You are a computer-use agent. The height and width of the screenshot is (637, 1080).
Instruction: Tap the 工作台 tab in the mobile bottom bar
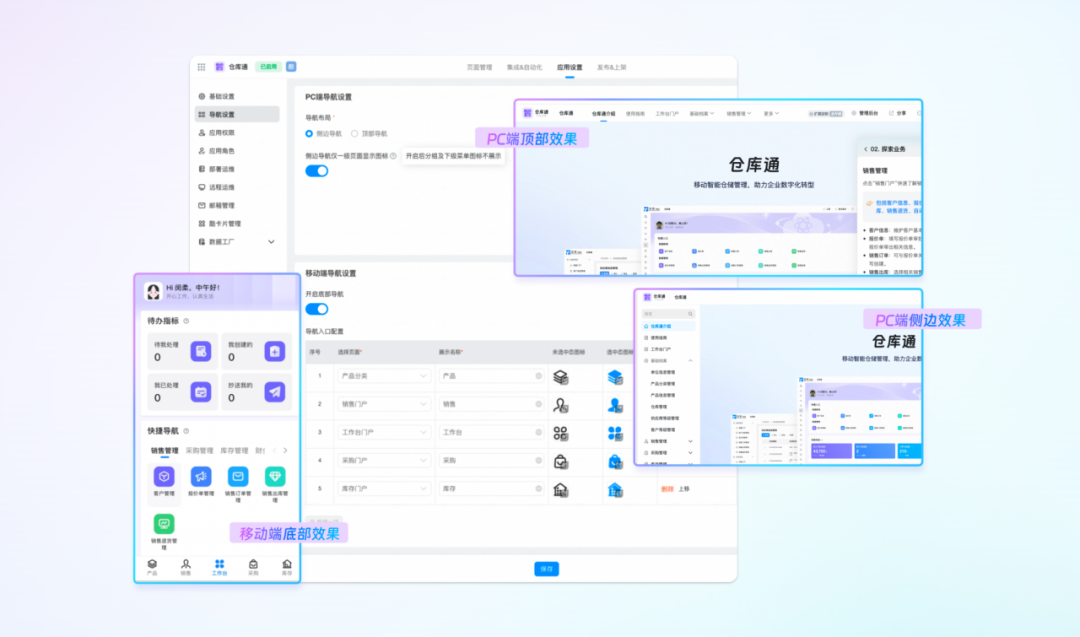[219, 567]
